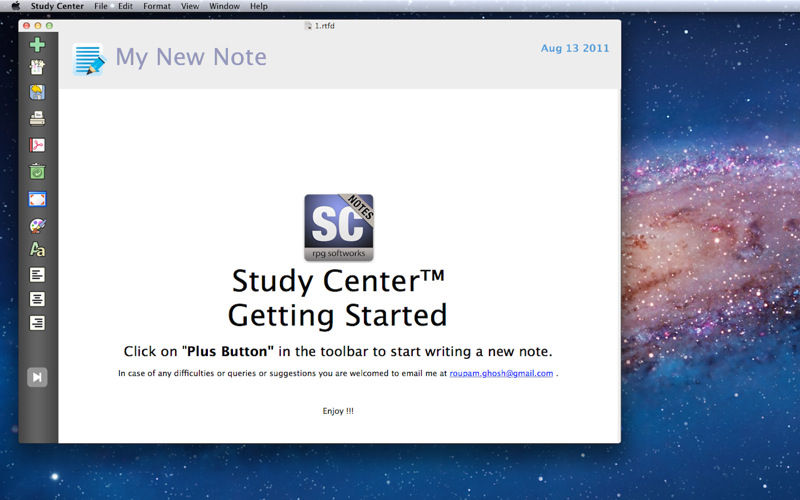The height and width of the screenshot is (500, 800).
Task: Open the Study Center application menu
Action: pos(57,6)
